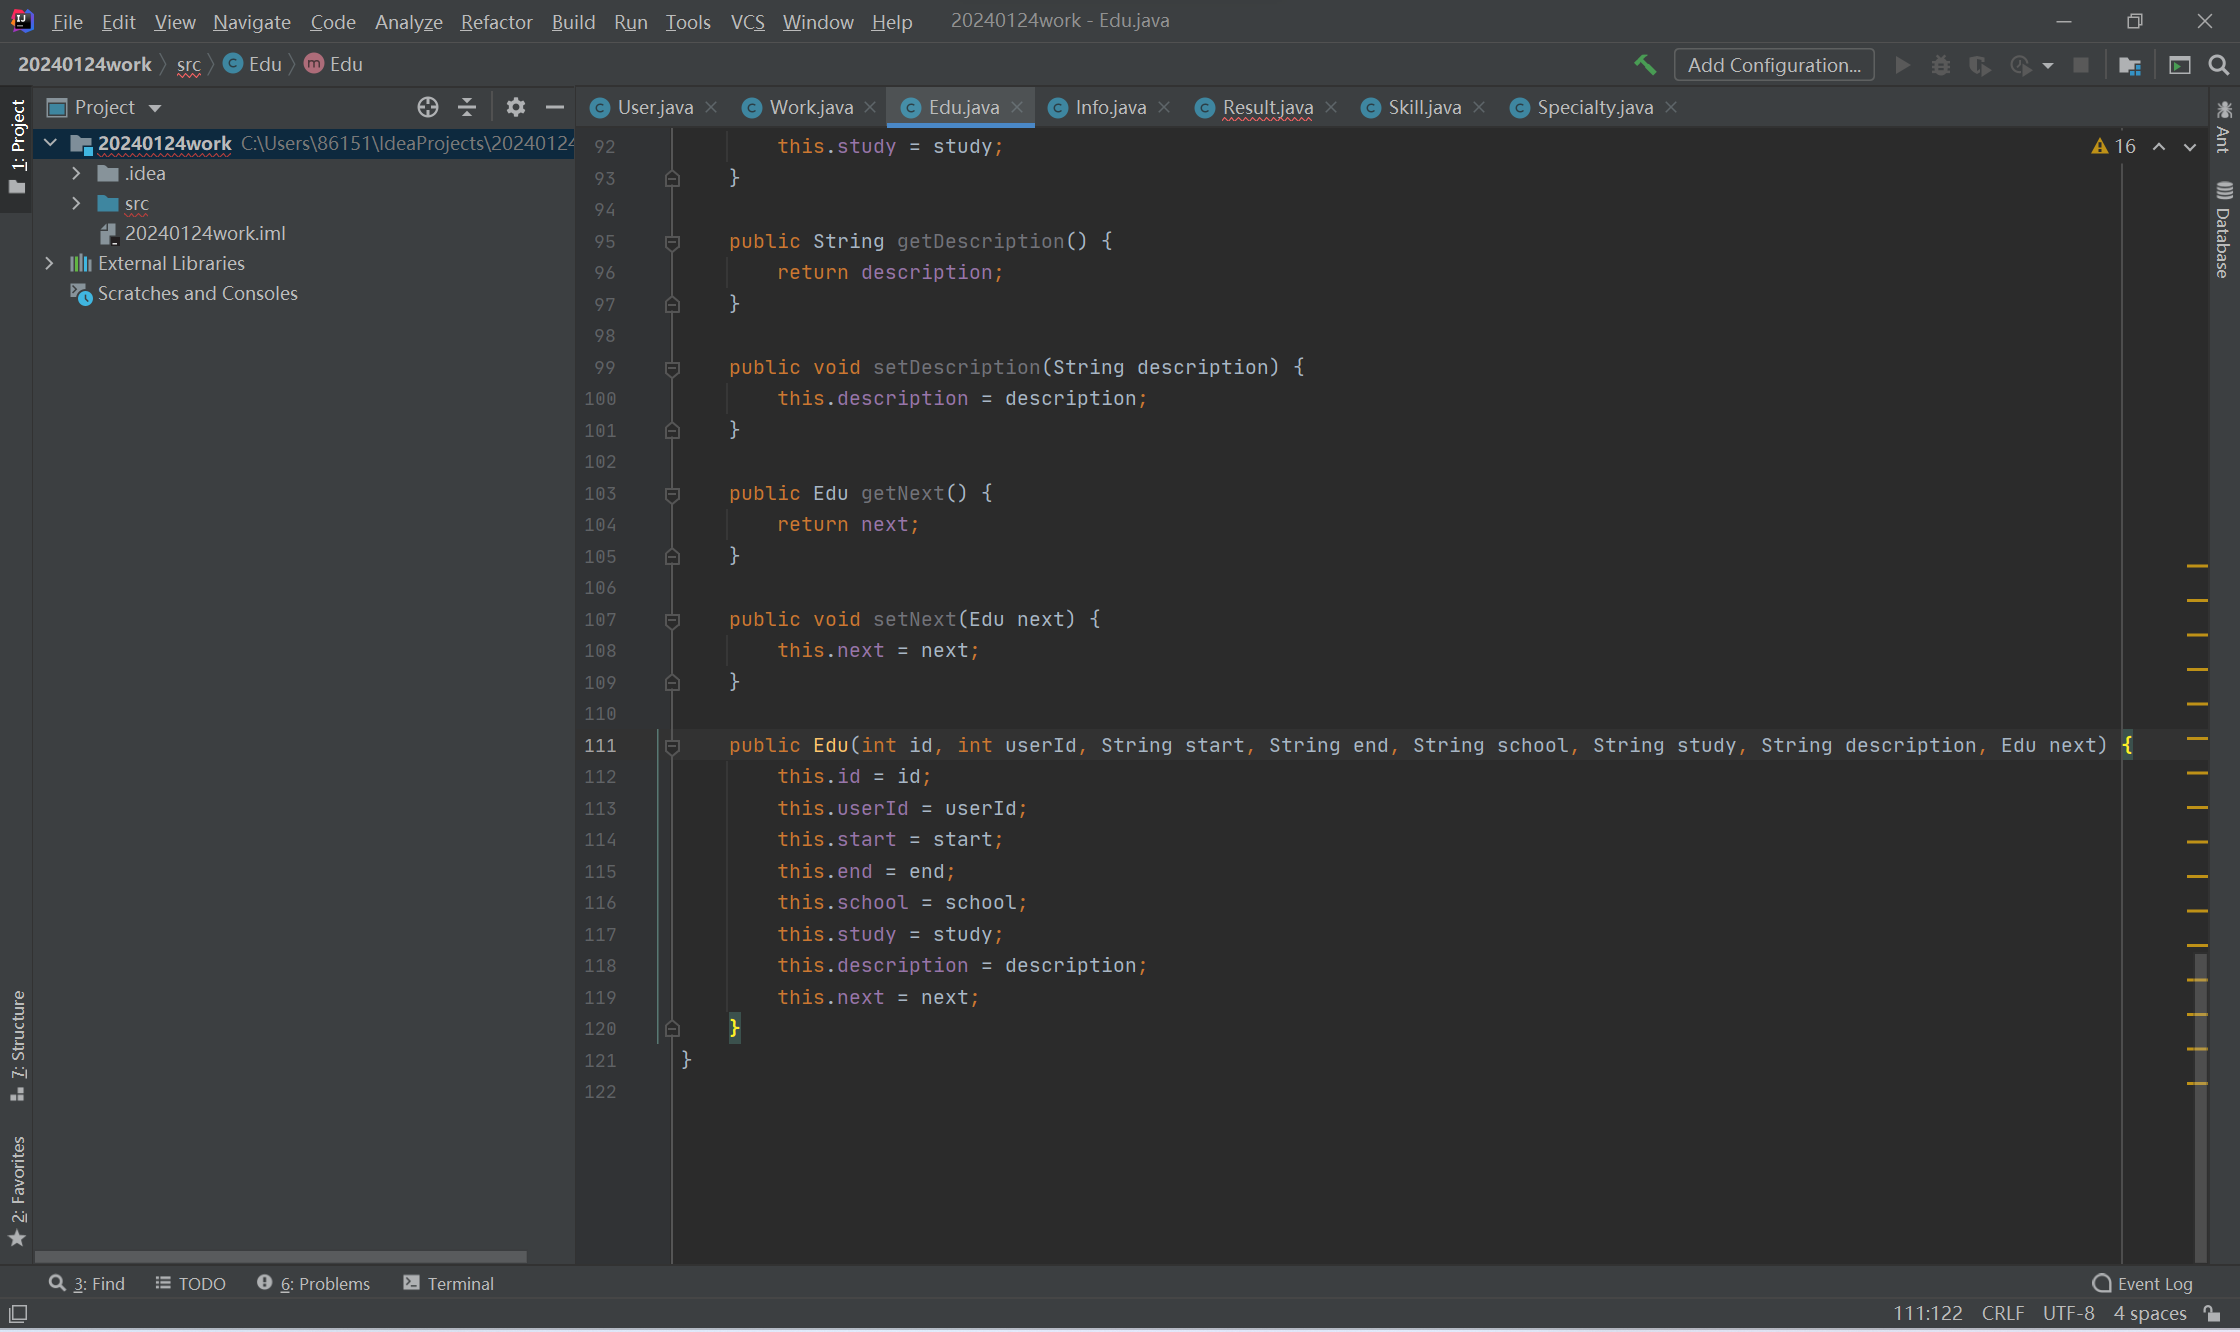Click Add Configuration button
The width and height of the screenshot is (2240, 1332).
(1773, 65)
